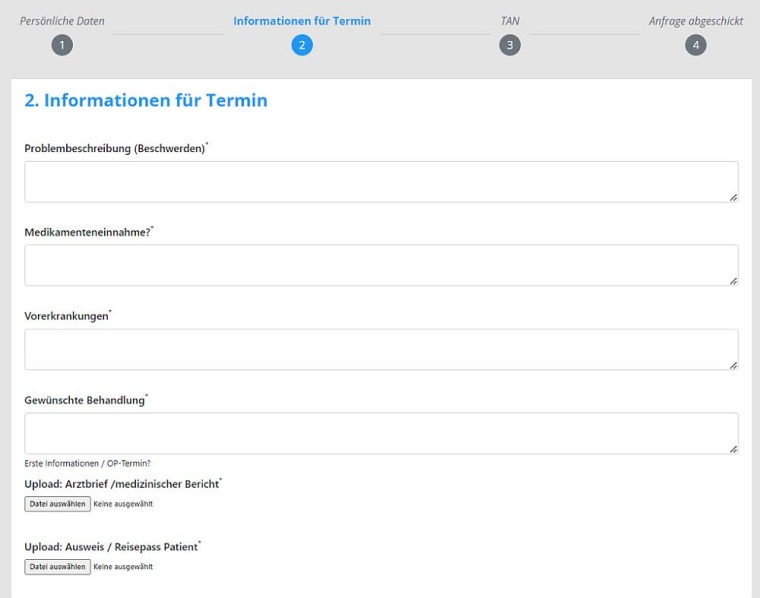Click the step 4 circle icon
Viewport: 760px width, 598px height.
point(696,45)
